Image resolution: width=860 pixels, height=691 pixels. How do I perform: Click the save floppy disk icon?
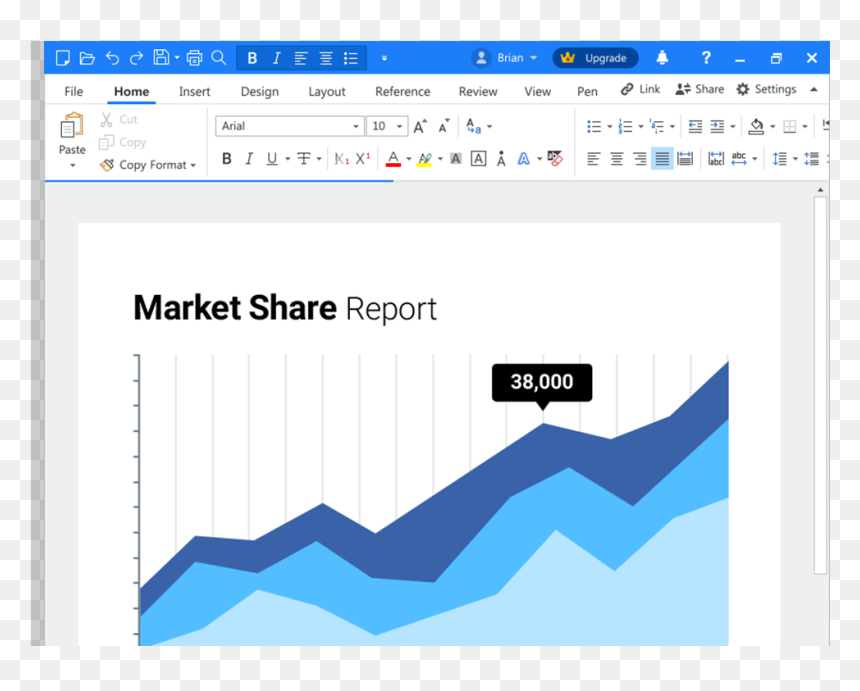[x=161, y=58]
